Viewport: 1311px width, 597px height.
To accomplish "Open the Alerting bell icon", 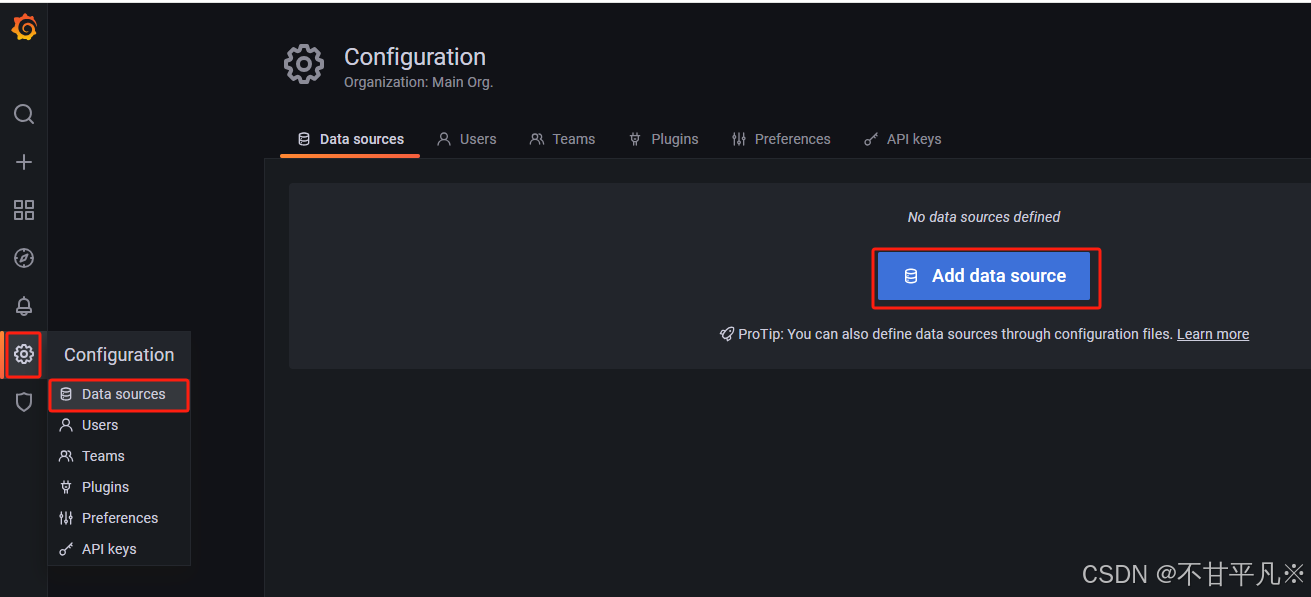I will tap(24, 306).
